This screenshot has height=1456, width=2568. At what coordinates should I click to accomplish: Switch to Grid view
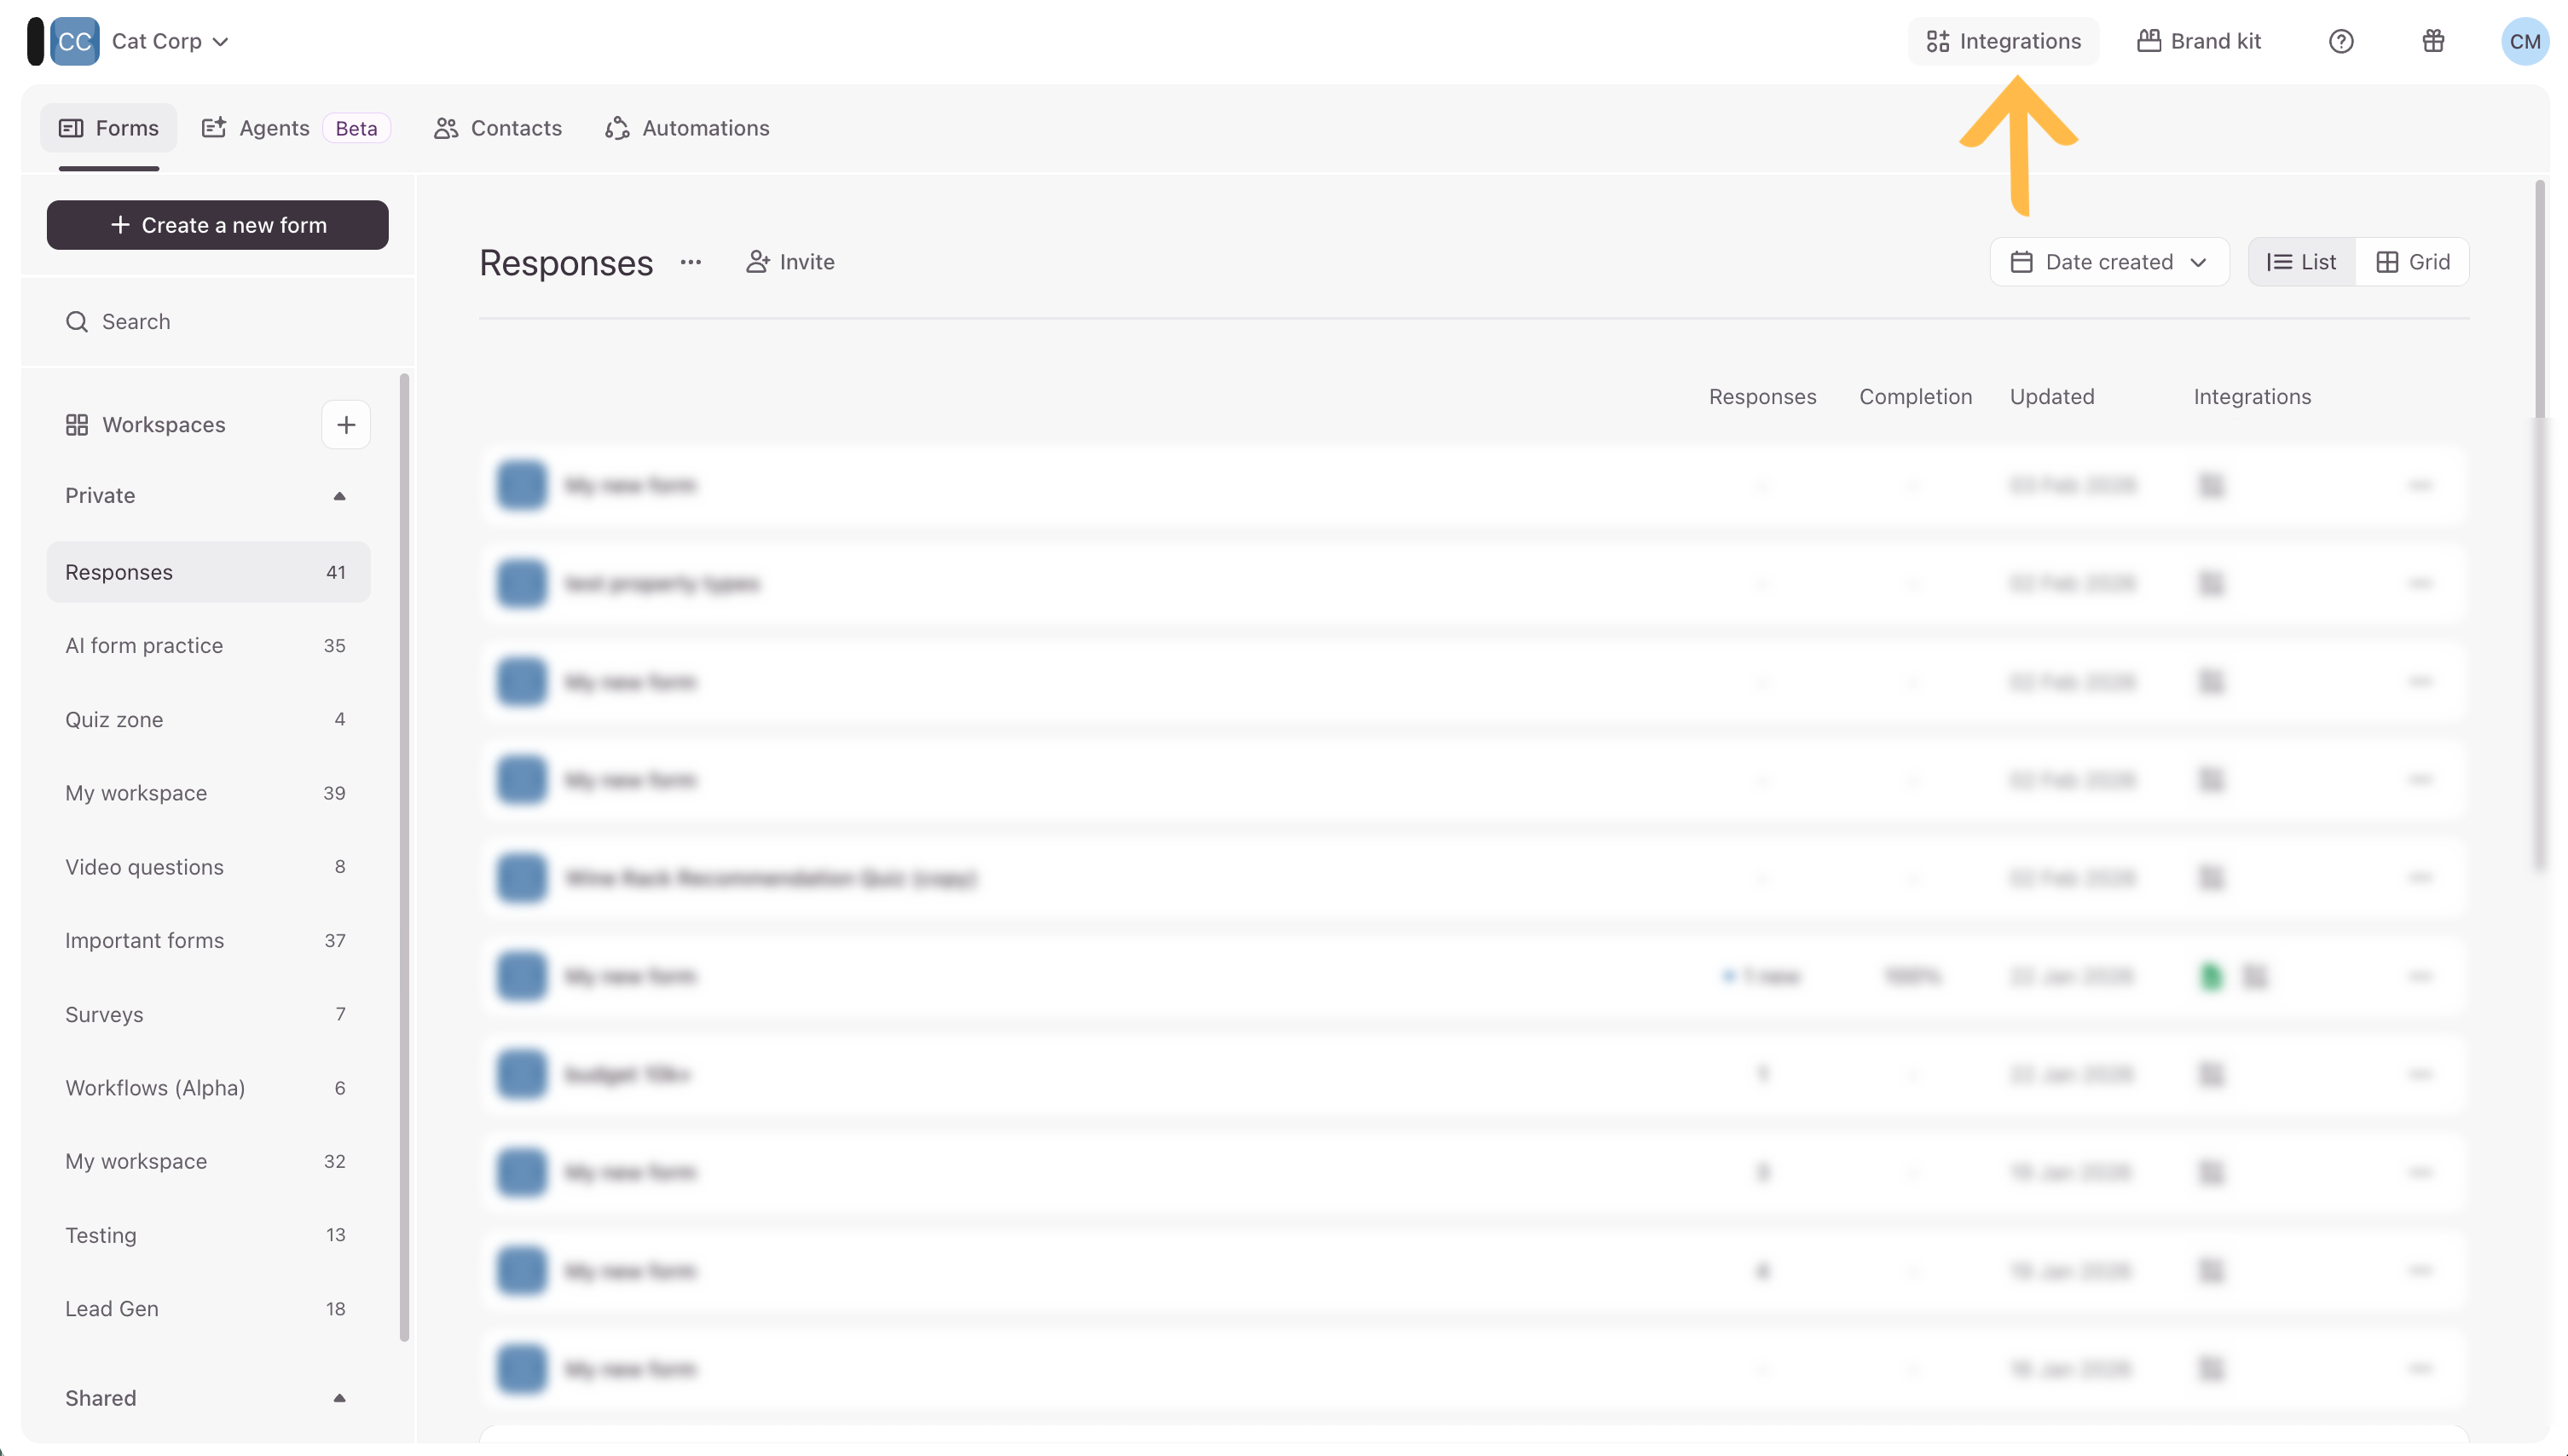coord(2412,262)
